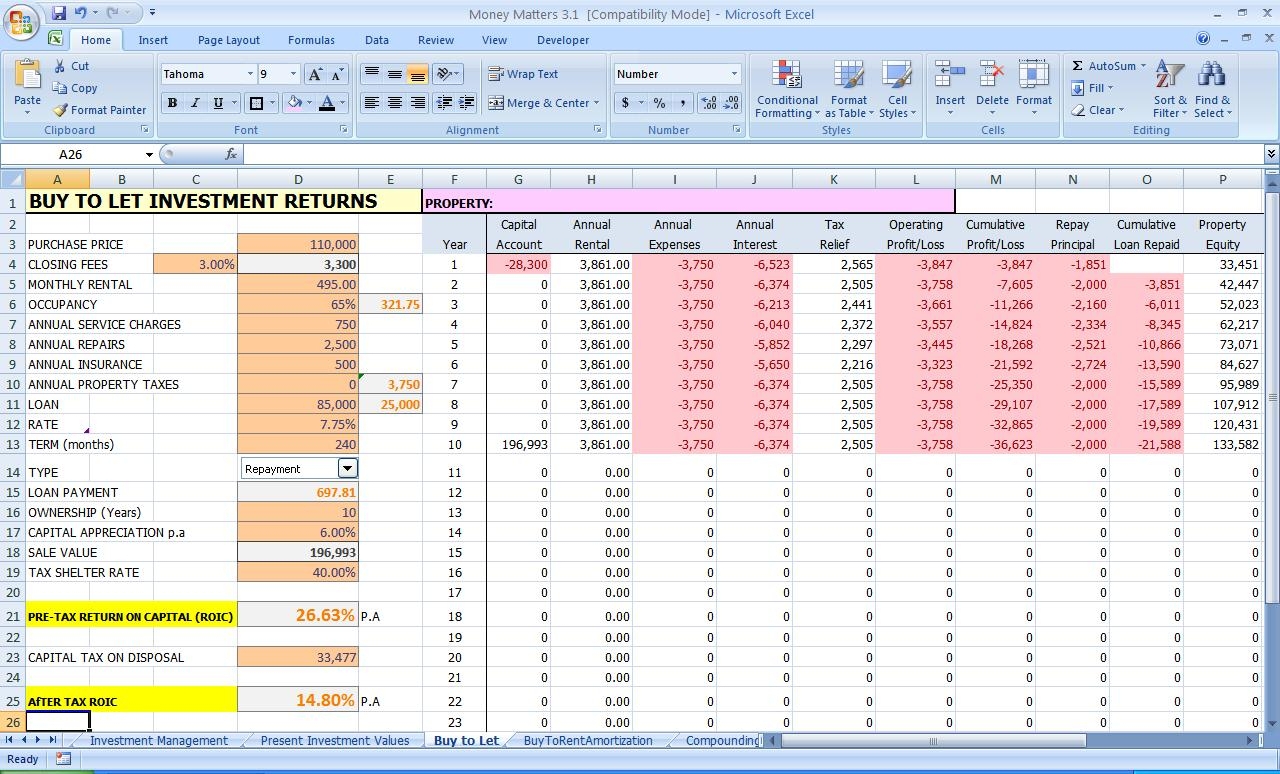Viewport: 1280px width, 774px height.
Task: Open the Tahoma font dropdown
Action: coord(251,73)
